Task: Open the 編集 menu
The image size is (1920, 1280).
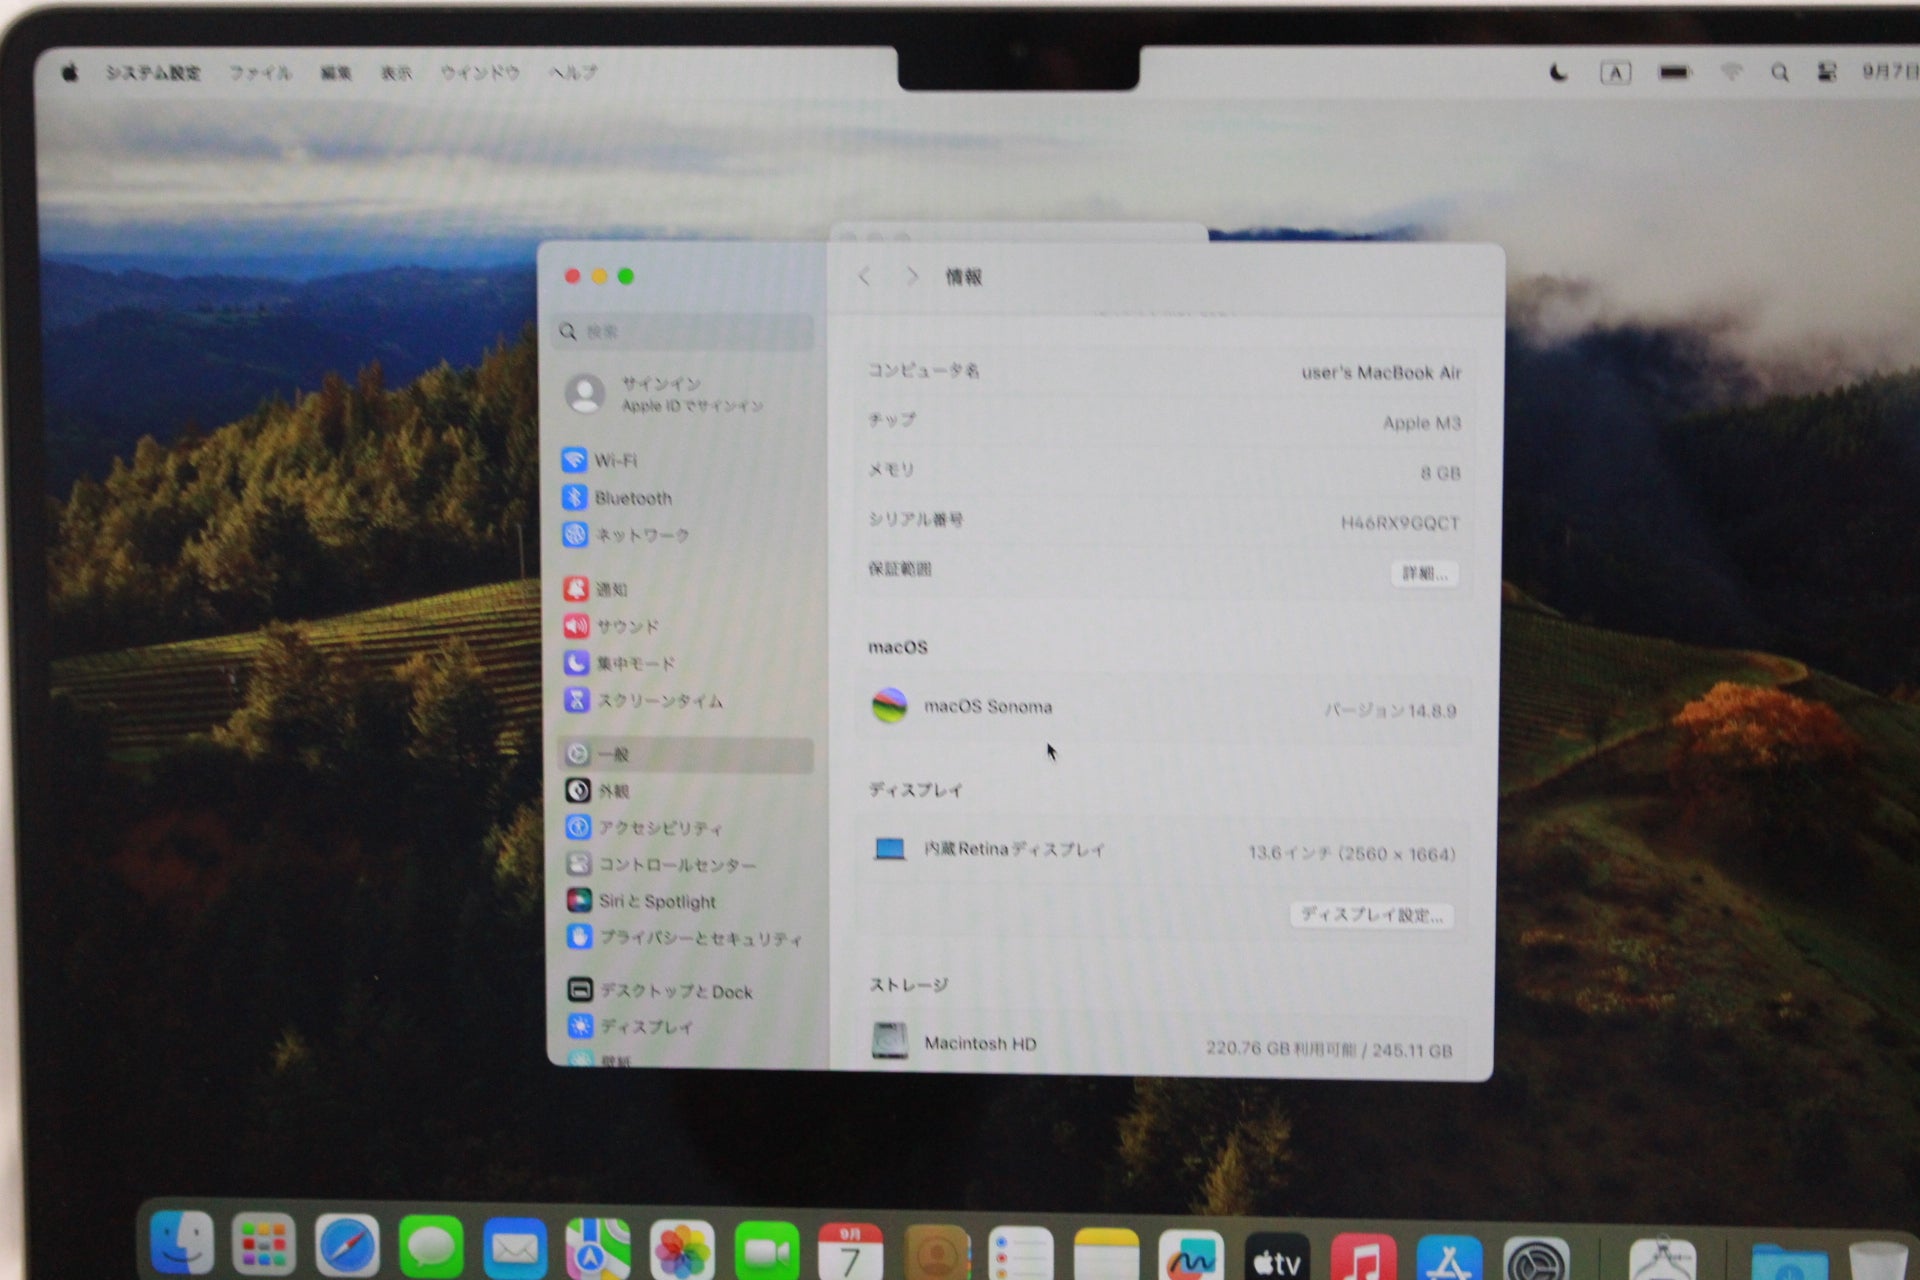Action: click(x=336, y=73)
